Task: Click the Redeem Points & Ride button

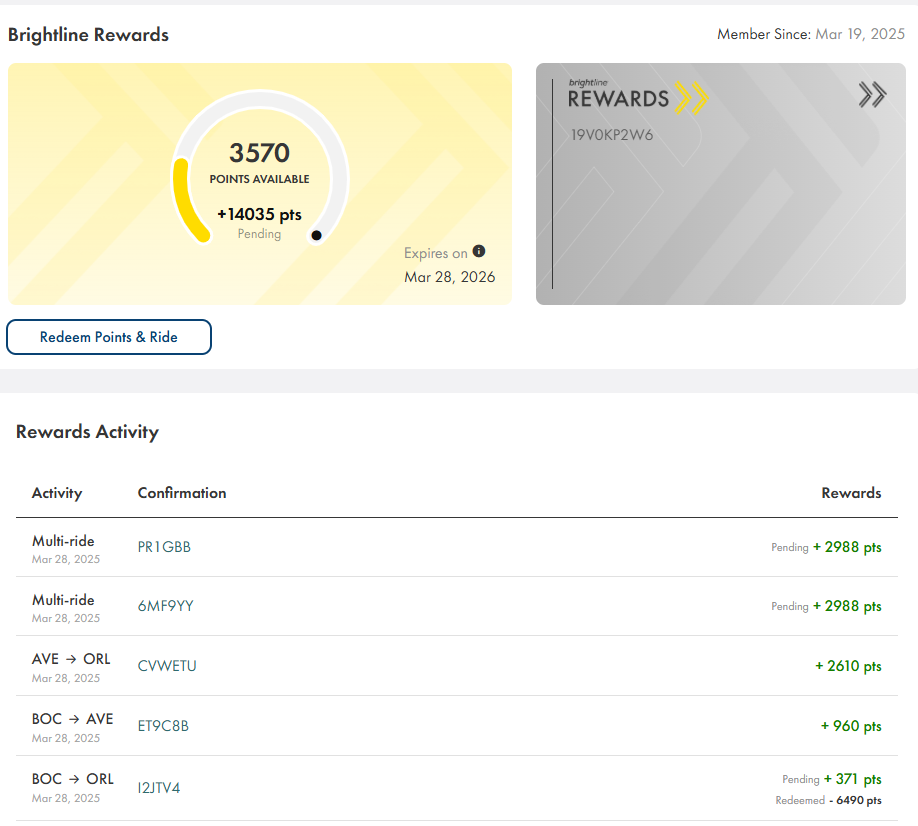Action: [109, 337]
